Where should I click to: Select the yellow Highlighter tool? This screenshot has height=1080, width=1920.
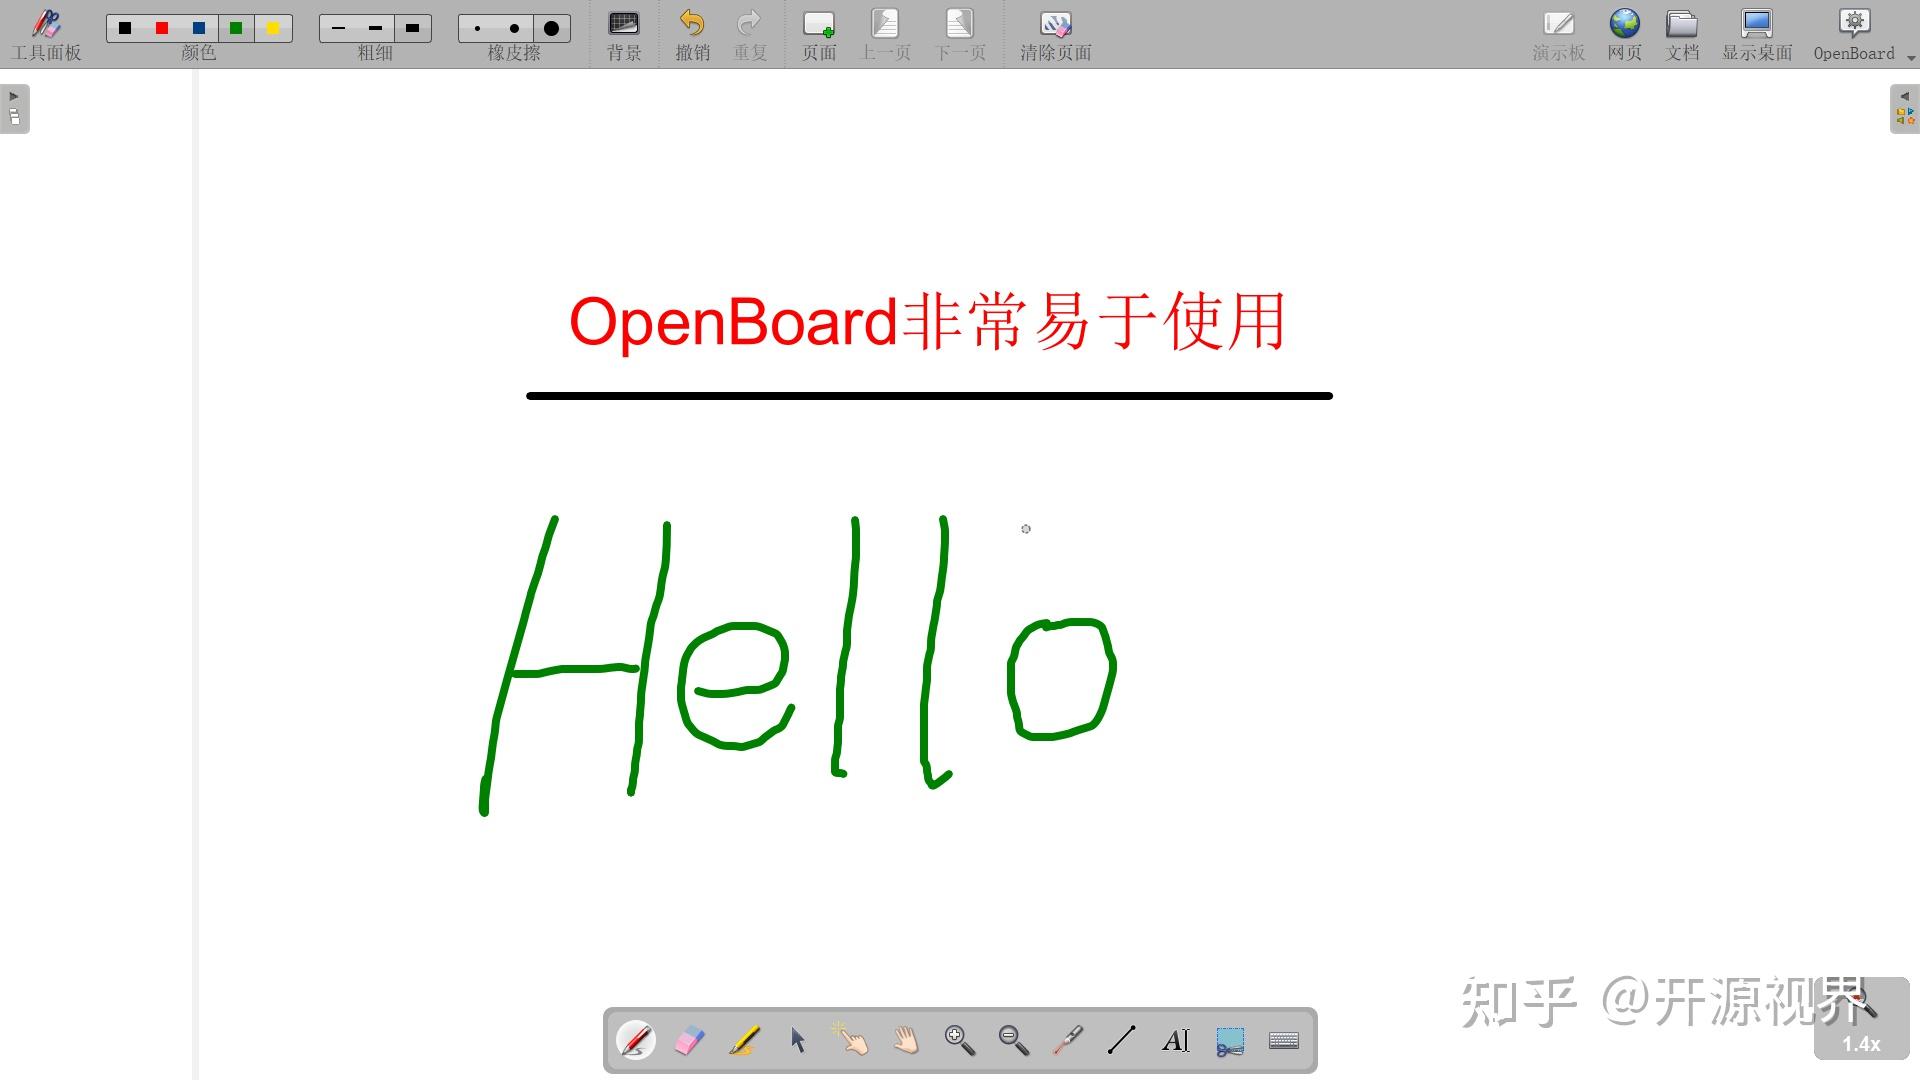pos(744,1040)
